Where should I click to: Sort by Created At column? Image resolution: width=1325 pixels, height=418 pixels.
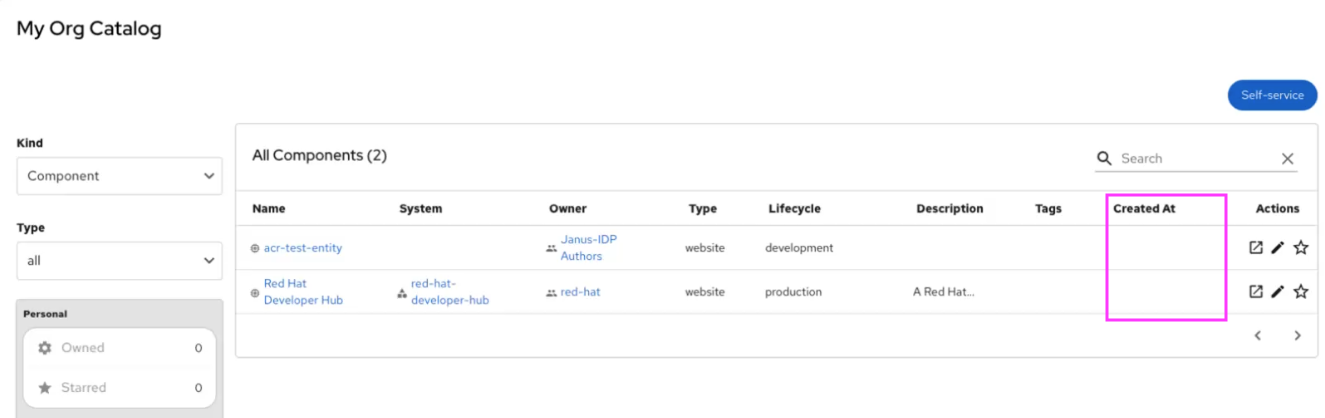pyautogui.click(x=1144, y=209)
